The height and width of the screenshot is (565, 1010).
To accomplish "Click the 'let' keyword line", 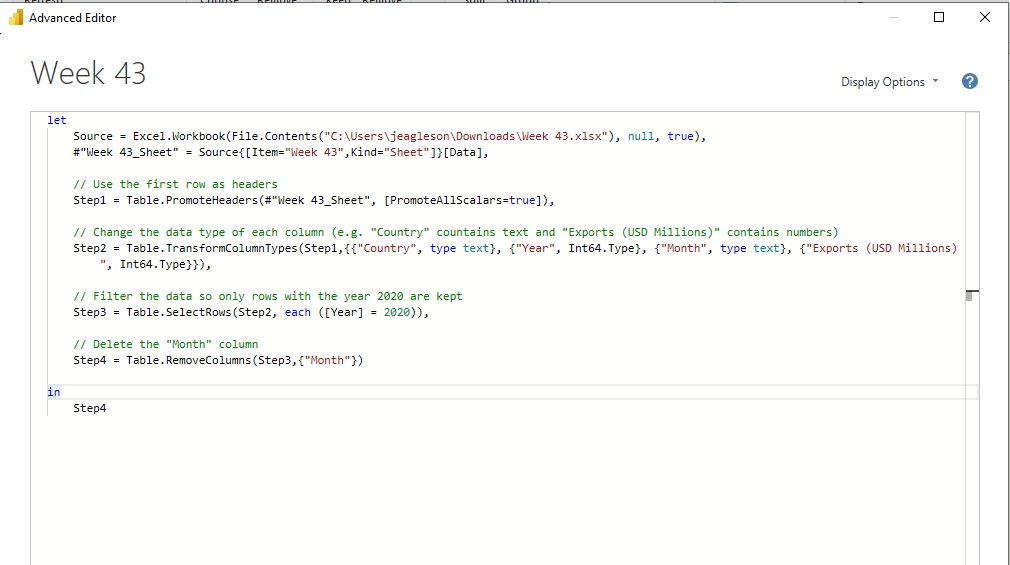I will tap(57, 120).
